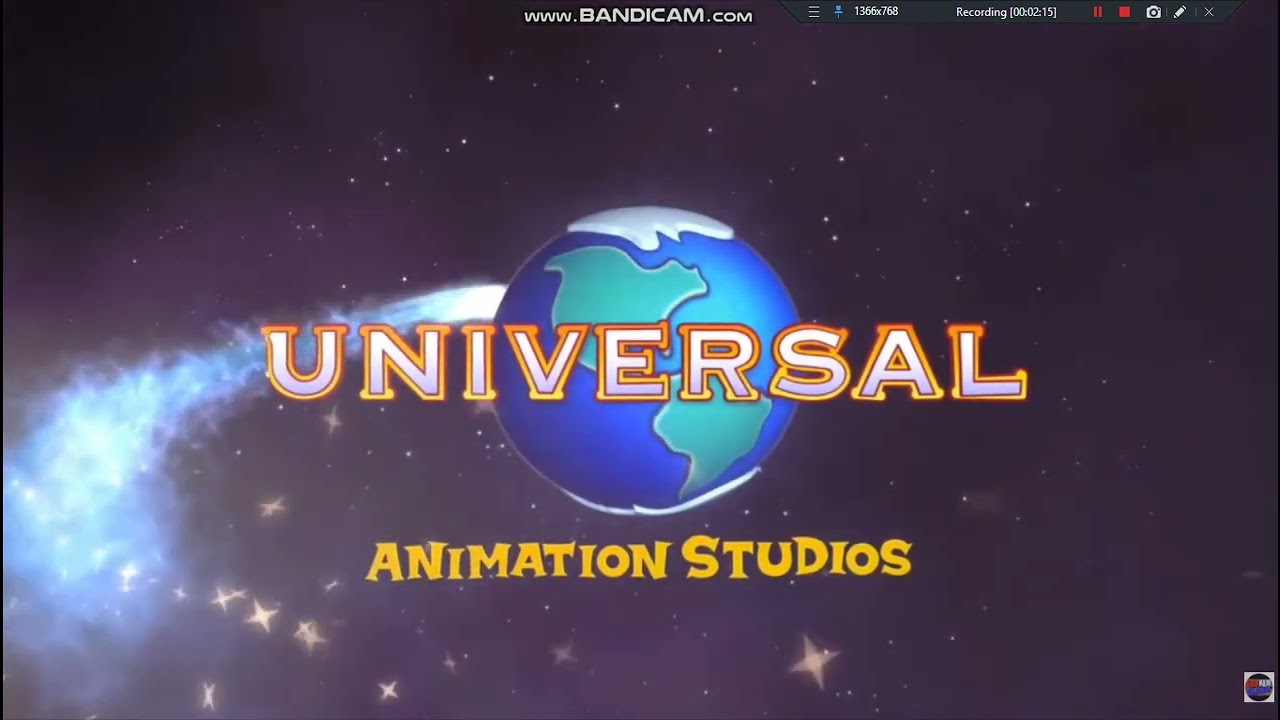Toggle the blue pin icon
This screenshot has height=720, width=1280.
(838, 12)
